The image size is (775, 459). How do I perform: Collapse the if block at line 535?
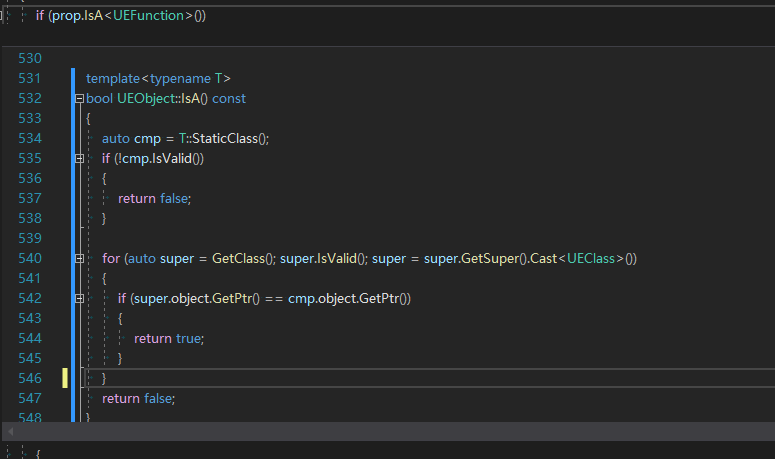79,159
